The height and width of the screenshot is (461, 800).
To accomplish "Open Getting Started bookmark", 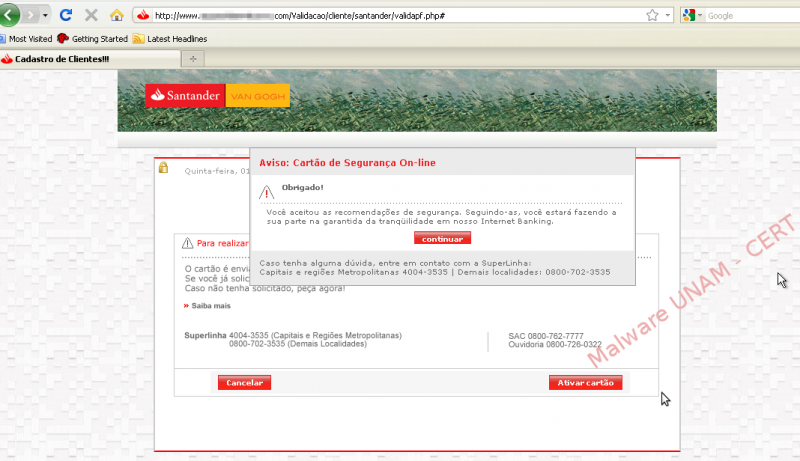I will [93, 39].
